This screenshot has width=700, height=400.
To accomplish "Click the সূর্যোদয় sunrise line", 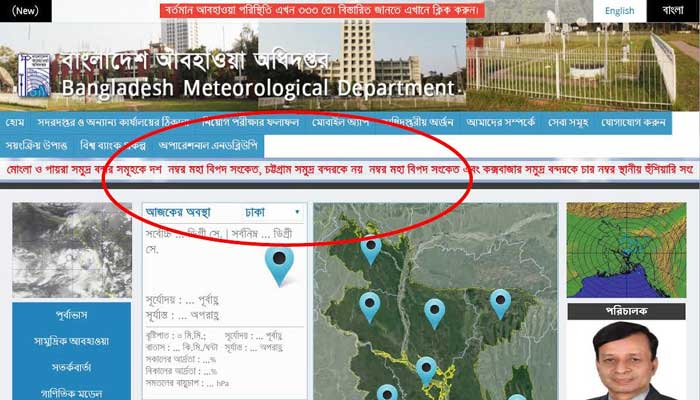I will [x=182, y=300].
